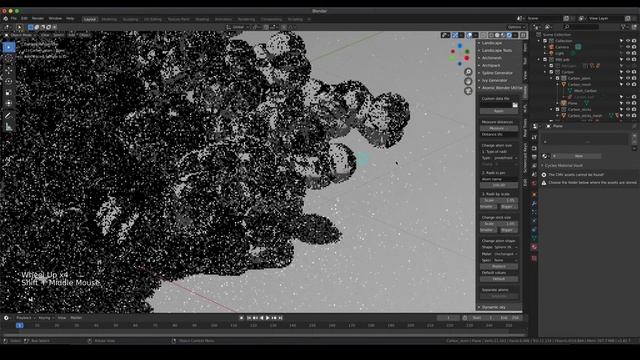Toggle eye visibility for Camera in outliner

[628, 47]
